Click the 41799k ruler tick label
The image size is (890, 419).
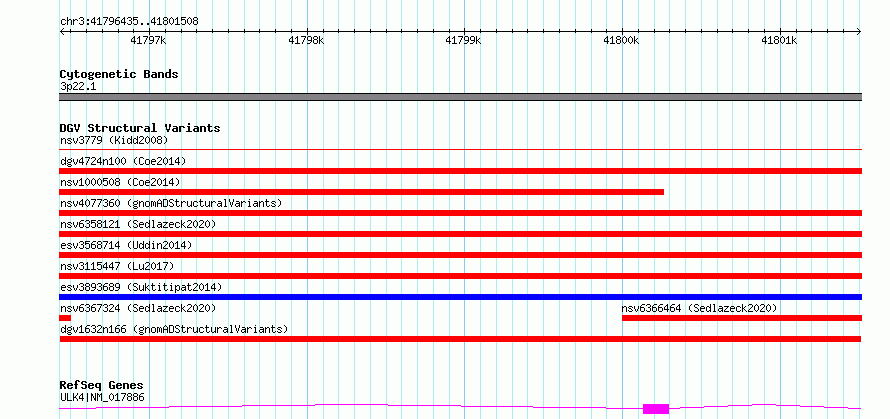coord(464,41)
